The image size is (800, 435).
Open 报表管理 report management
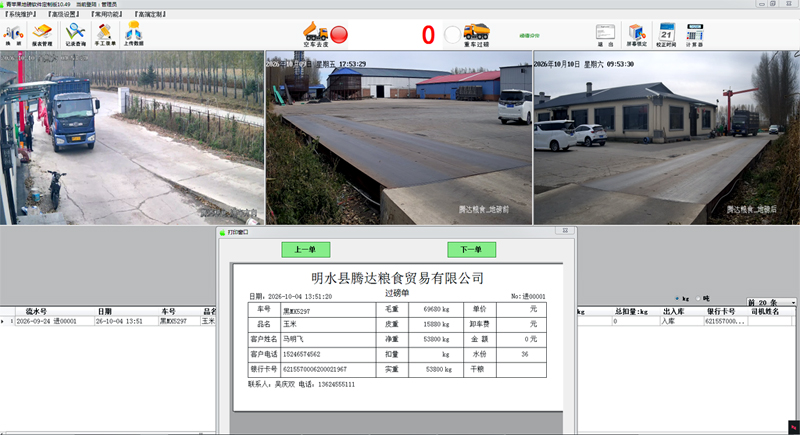(42, 35)
